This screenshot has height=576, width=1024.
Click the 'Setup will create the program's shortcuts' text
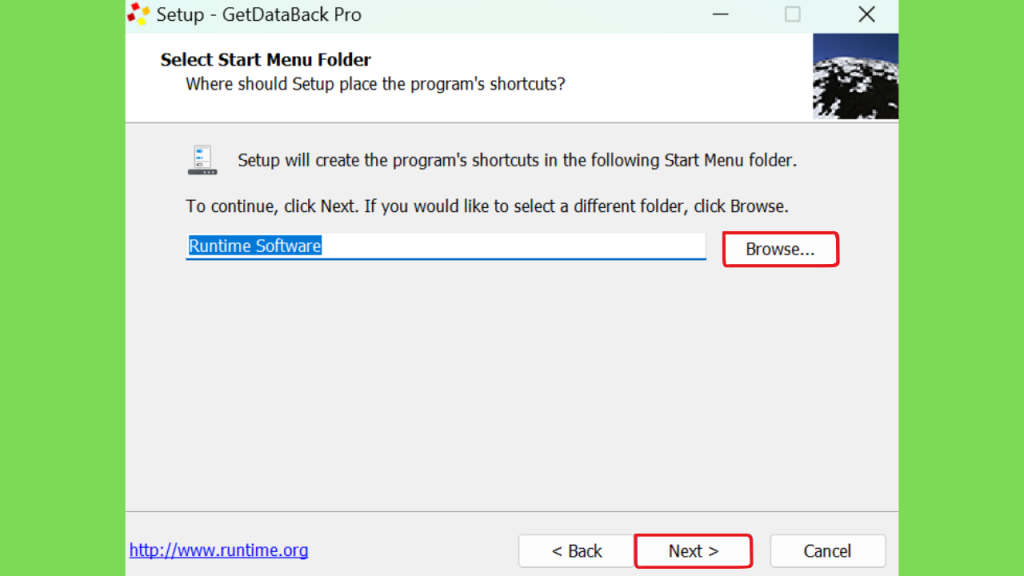(517, 160)
